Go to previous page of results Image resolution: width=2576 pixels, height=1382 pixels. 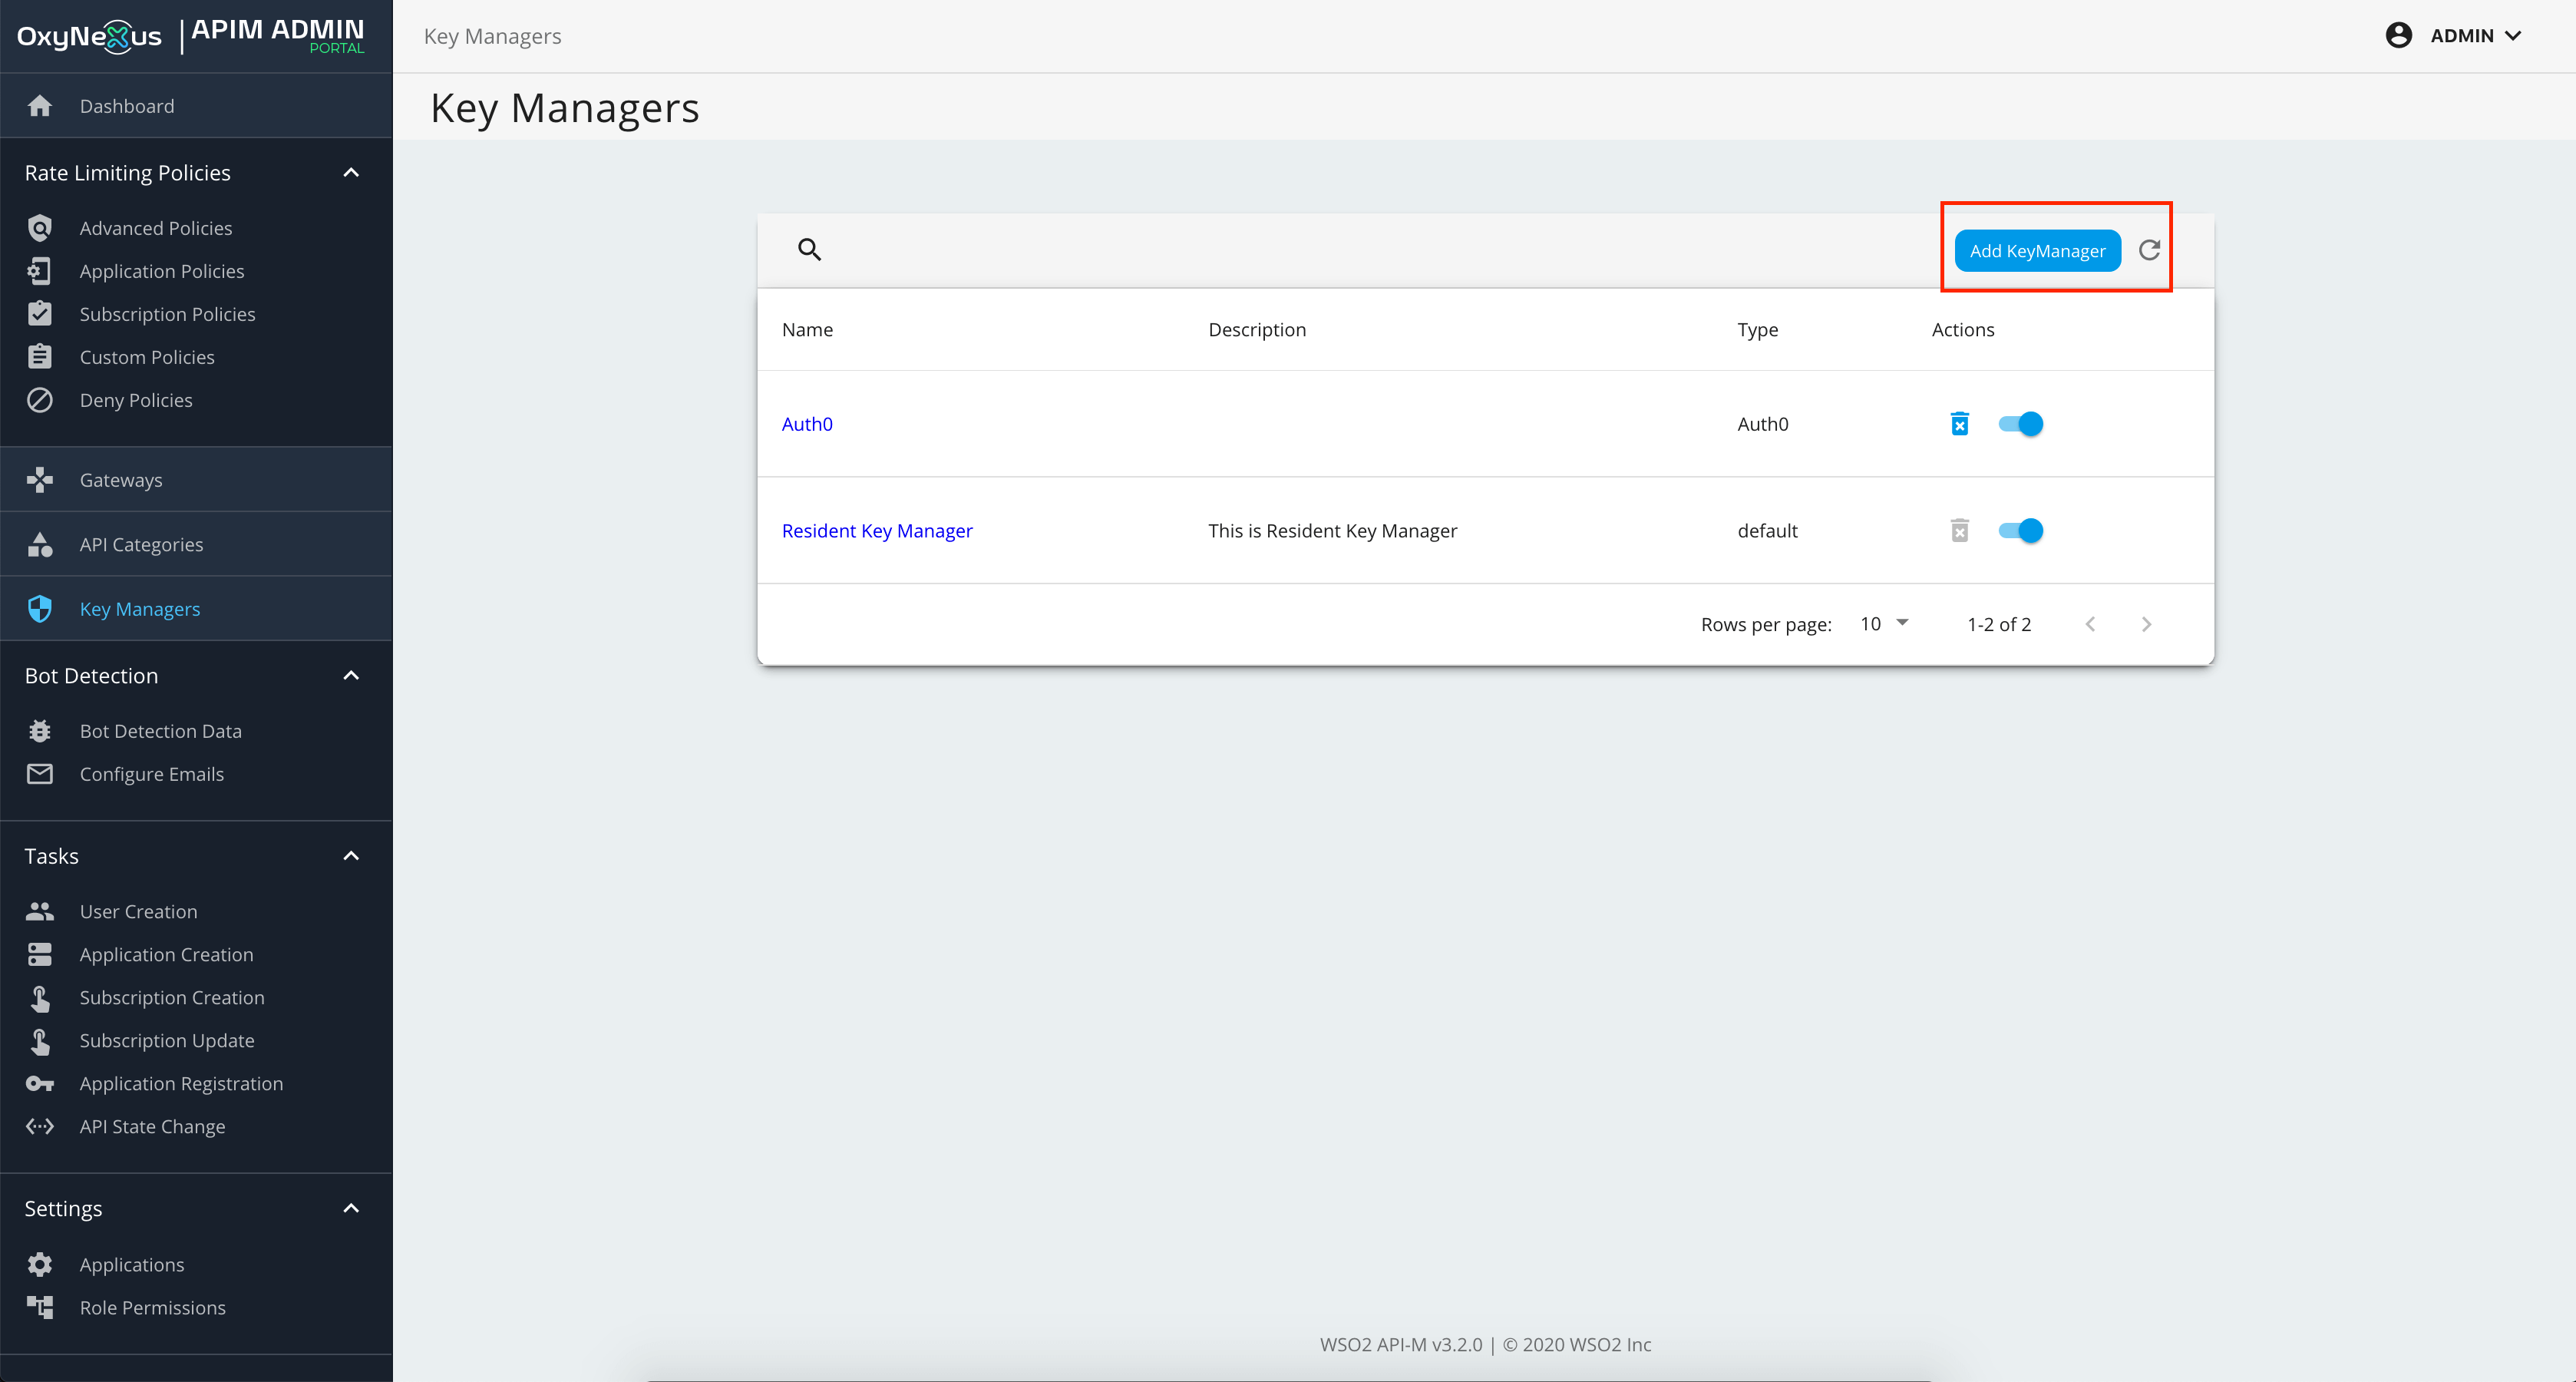[2090, 624]
